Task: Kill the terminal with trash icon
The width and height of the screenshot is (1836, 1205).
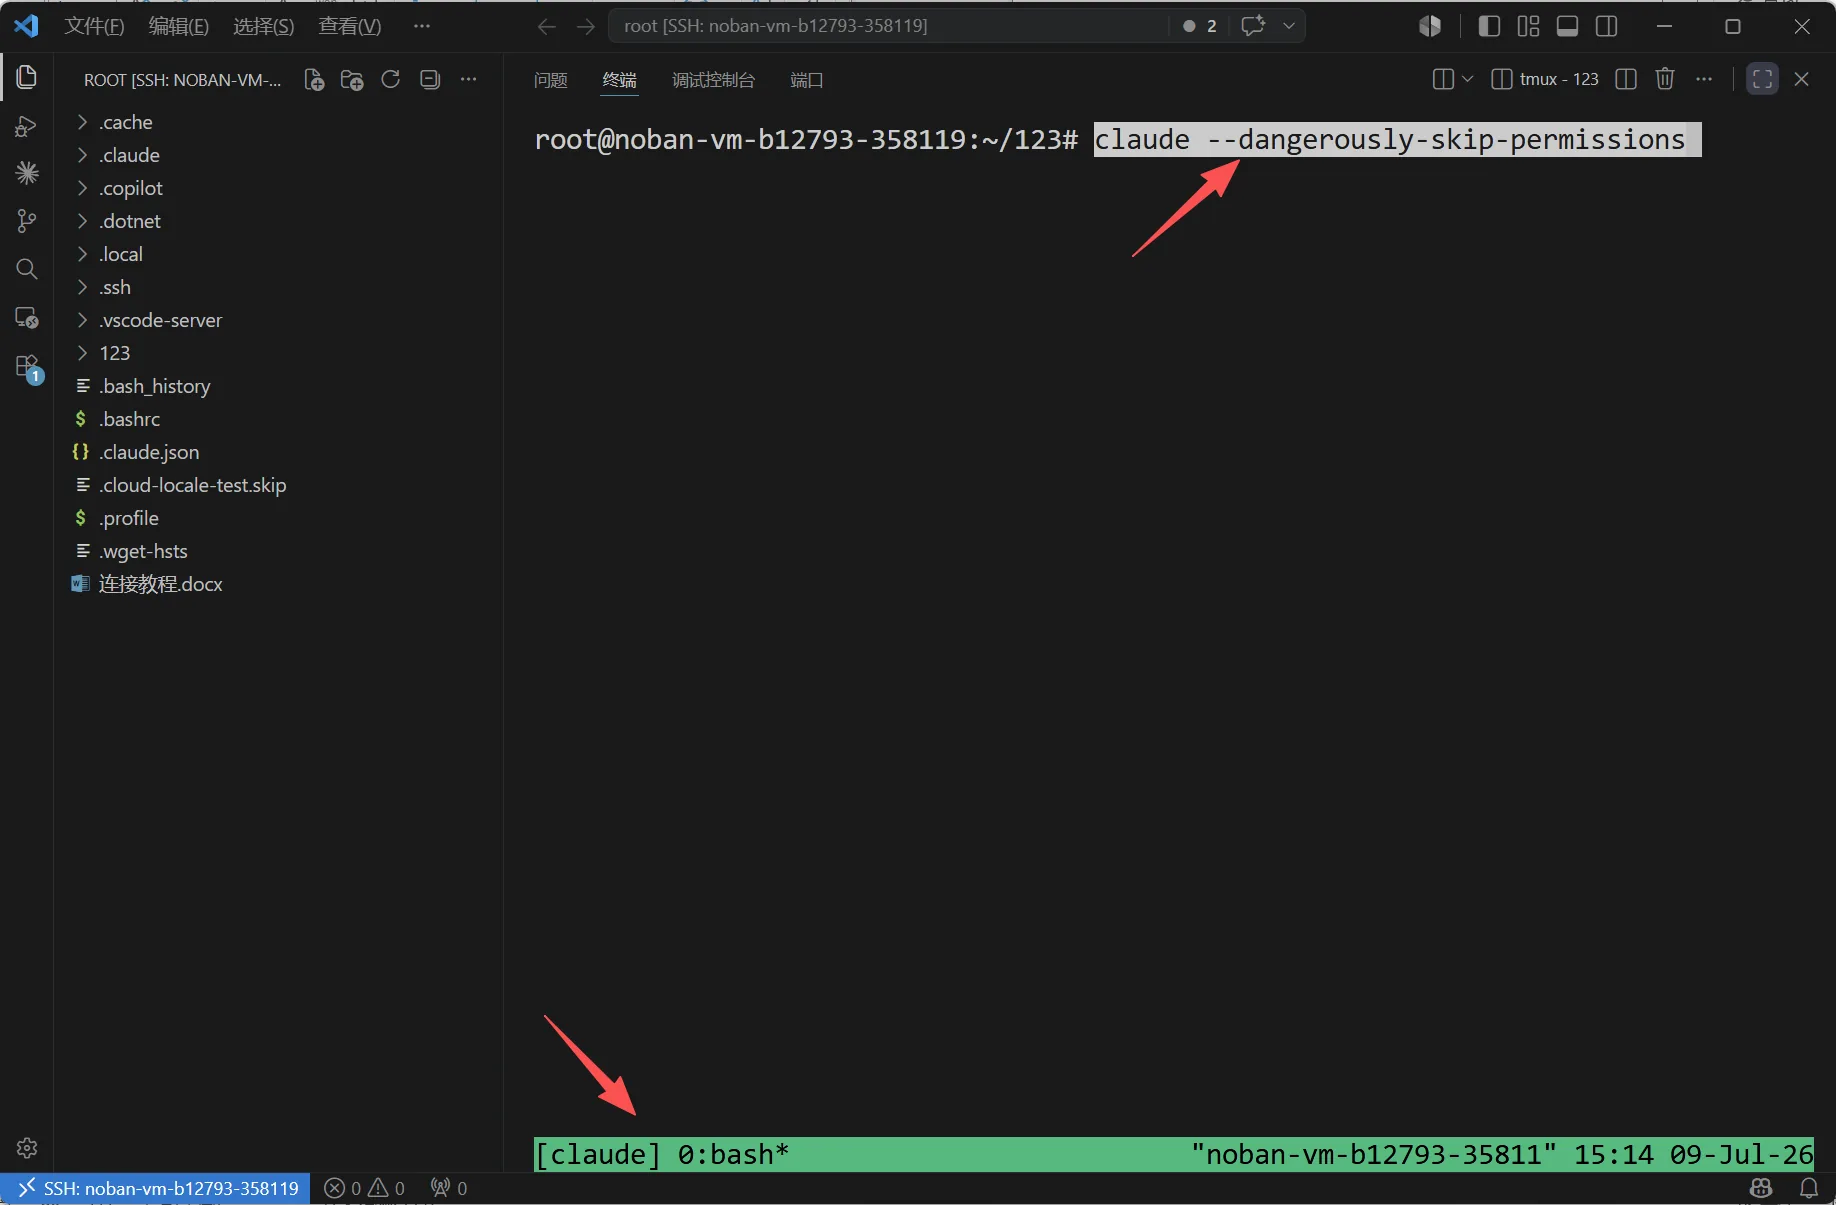Action: click(x=1665, y=79)
